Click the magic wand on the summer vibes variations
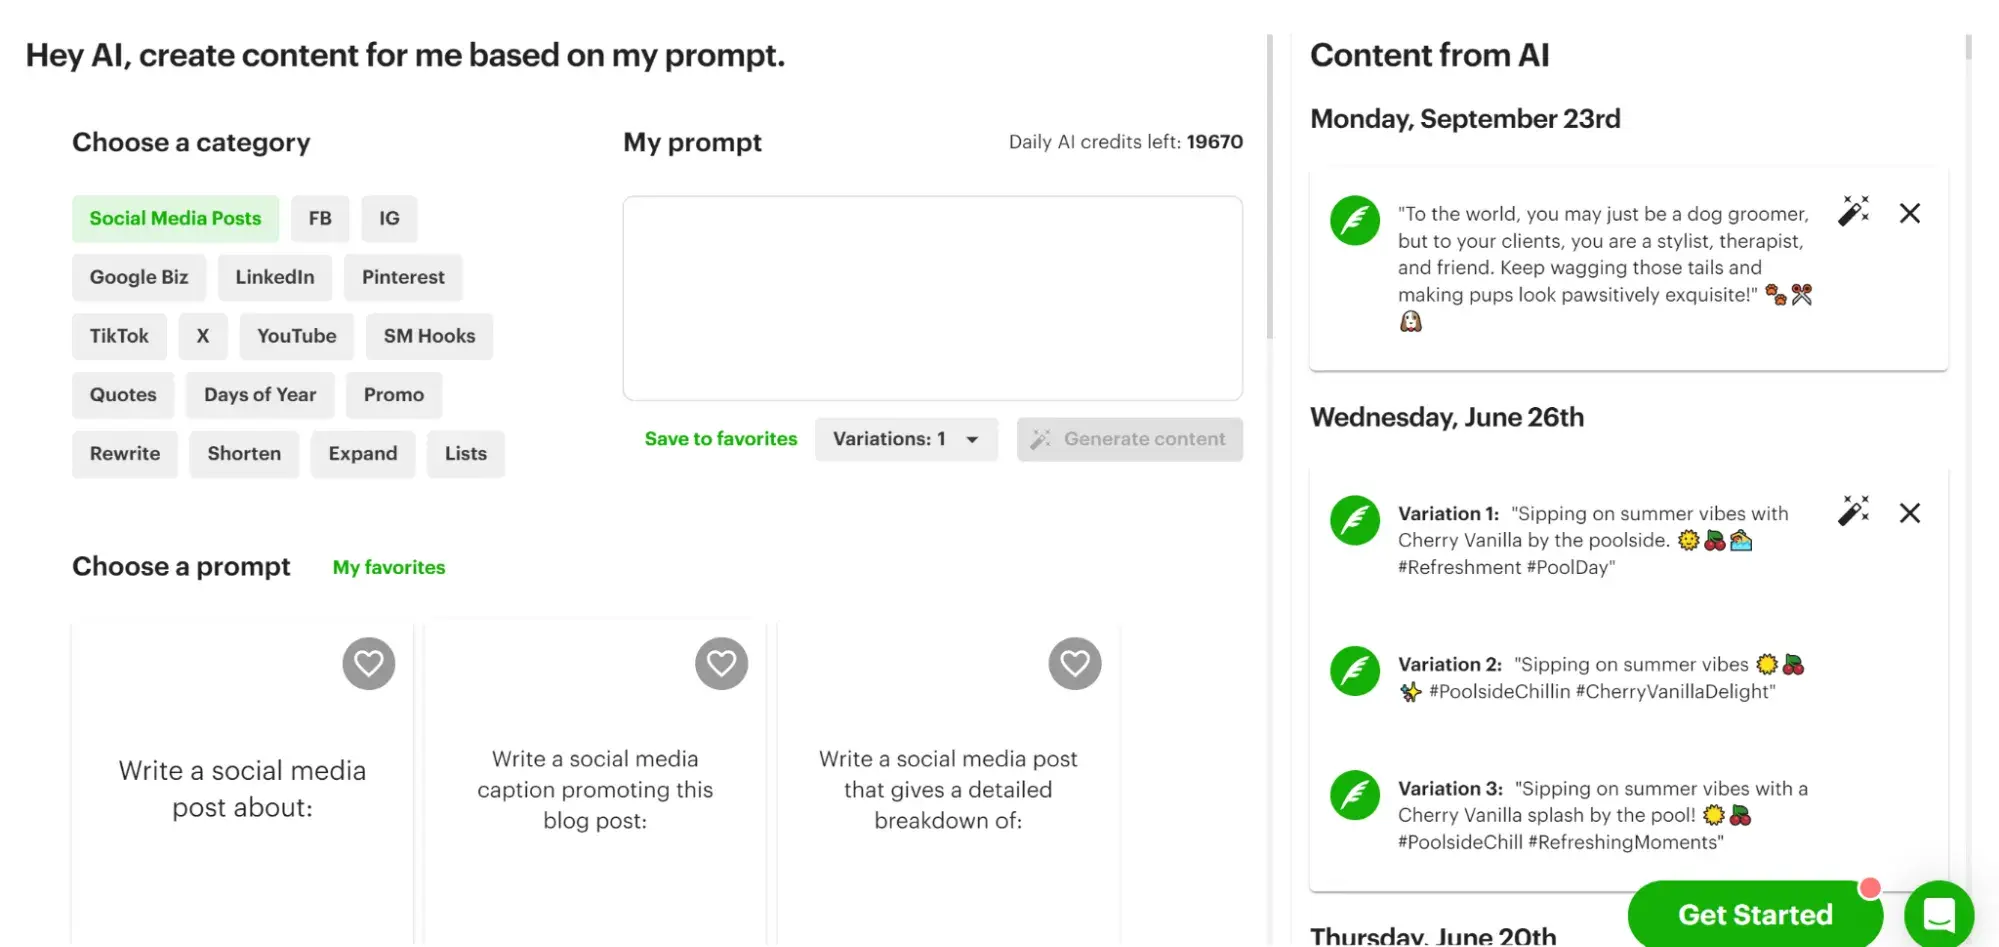The height and width of the screenshot is (947, 1999). coord(1854,512)
